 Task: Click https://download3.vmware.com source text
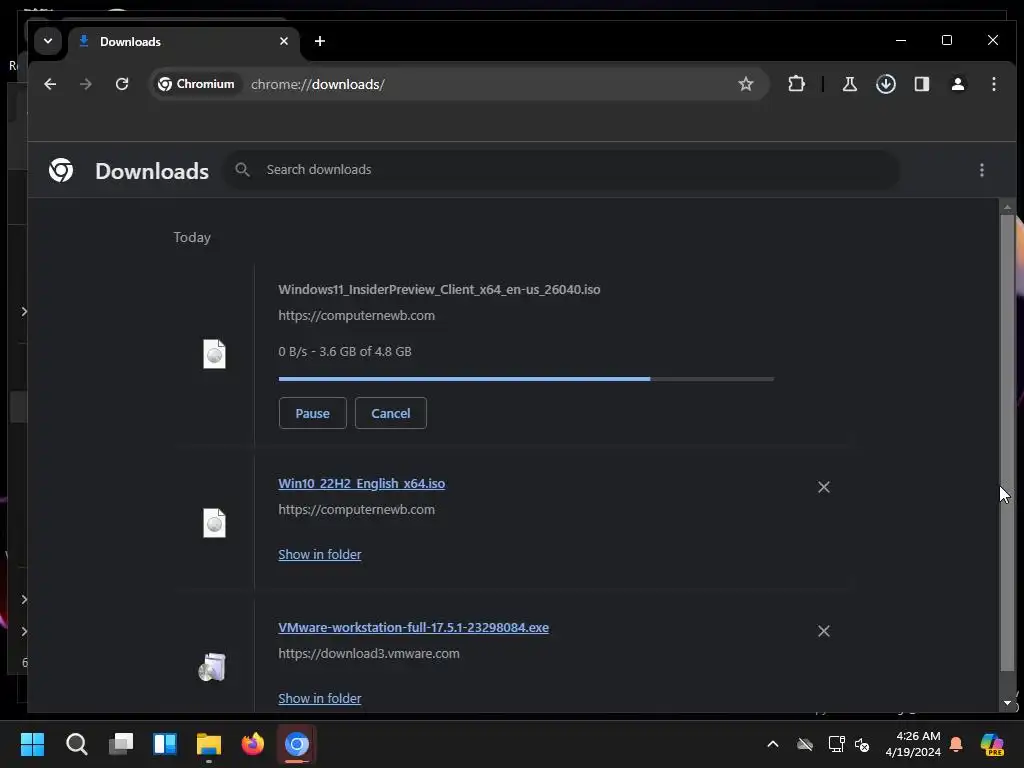click(369, 654)
